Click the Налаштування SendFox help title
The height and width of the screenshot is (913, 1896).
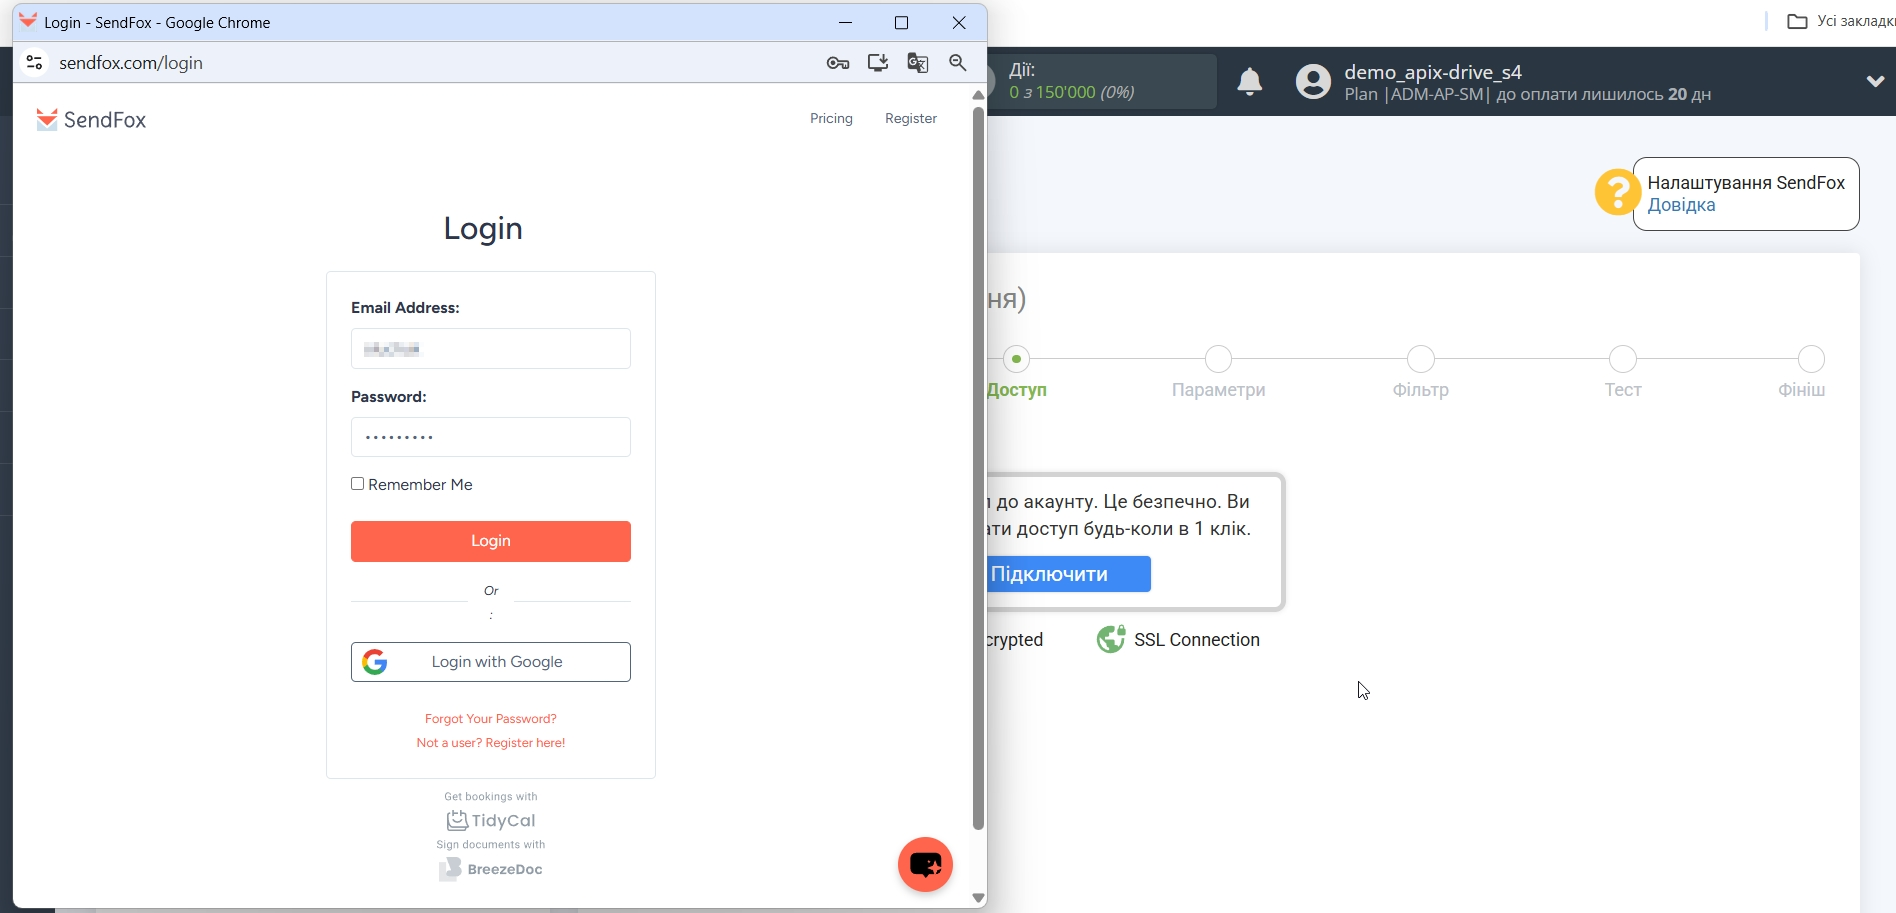click(1746, 183)
